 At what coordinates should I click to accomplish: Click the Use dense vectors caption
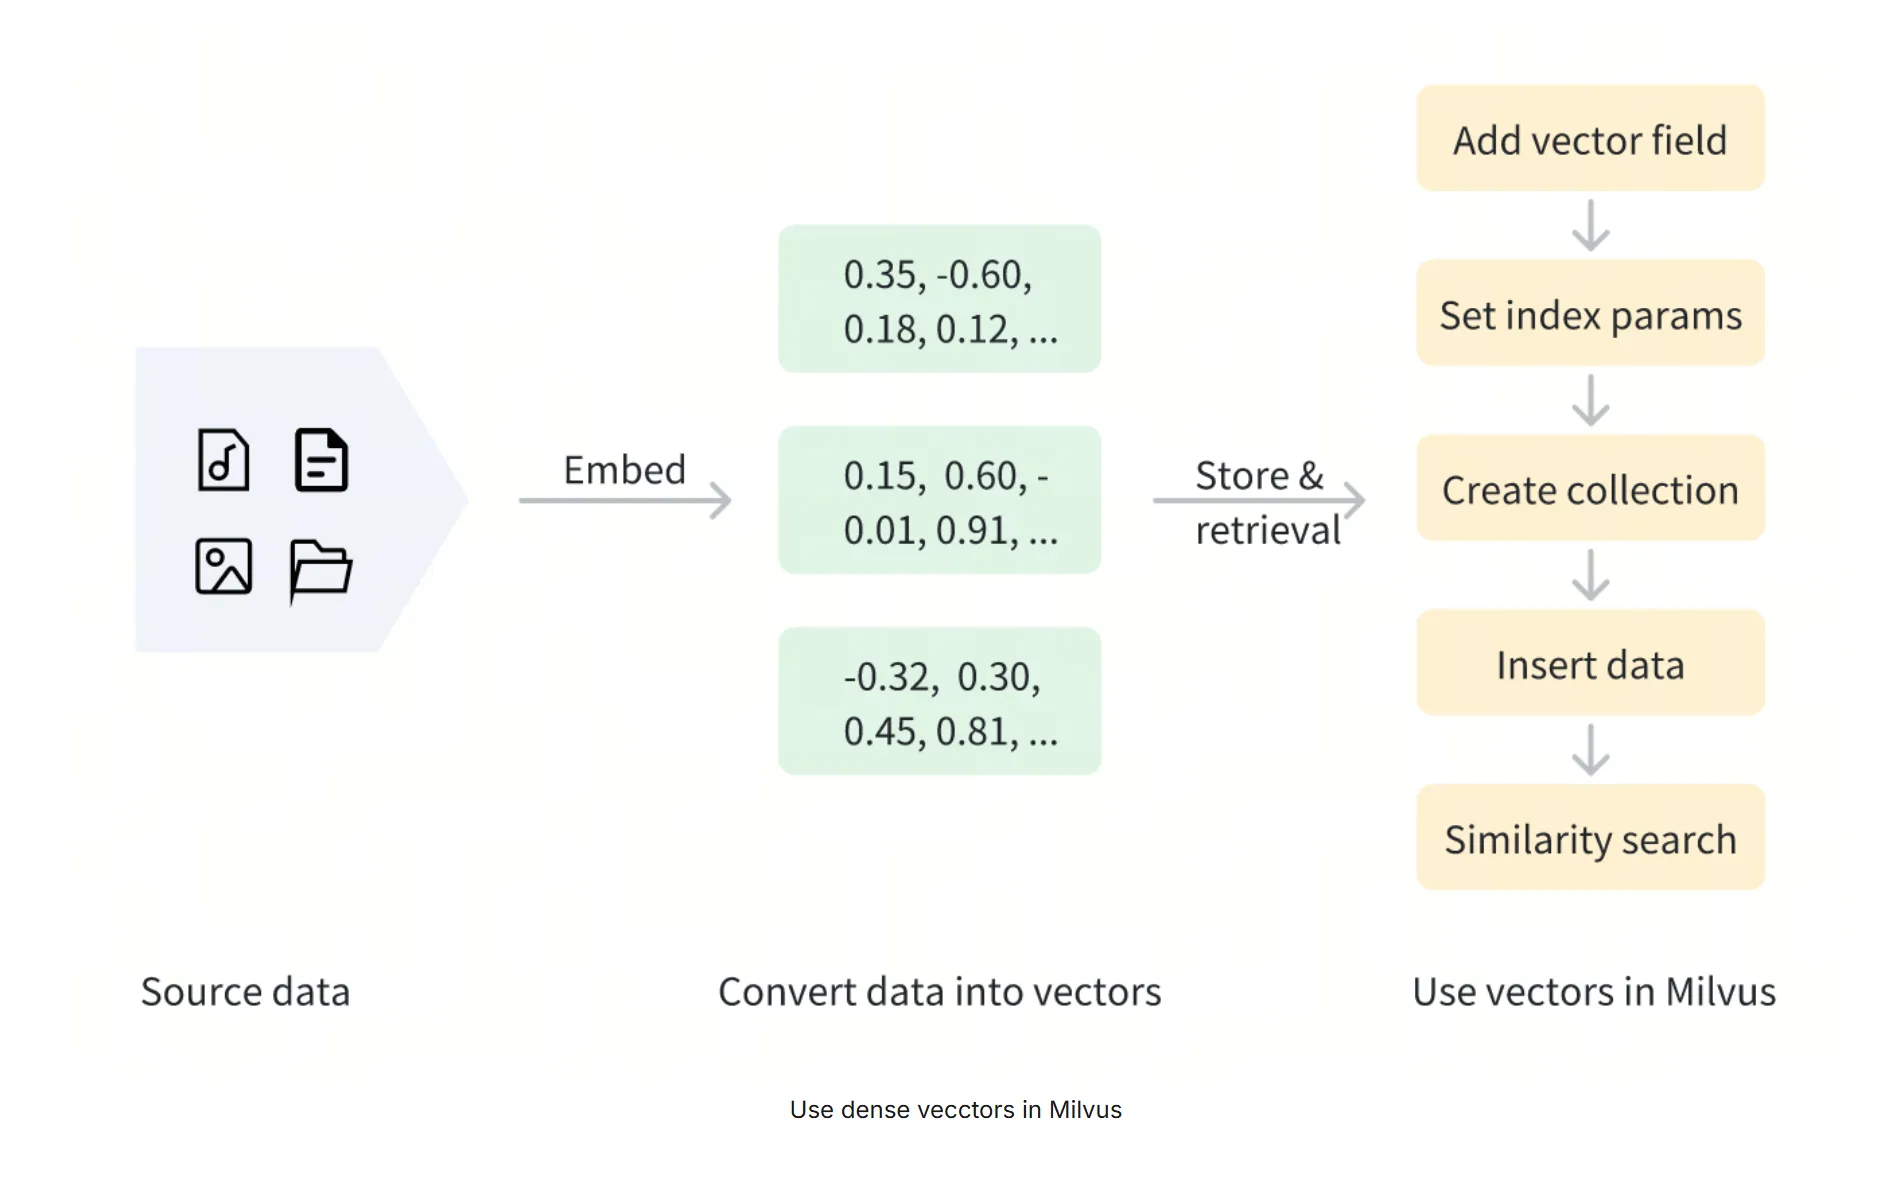[956, 1110]
